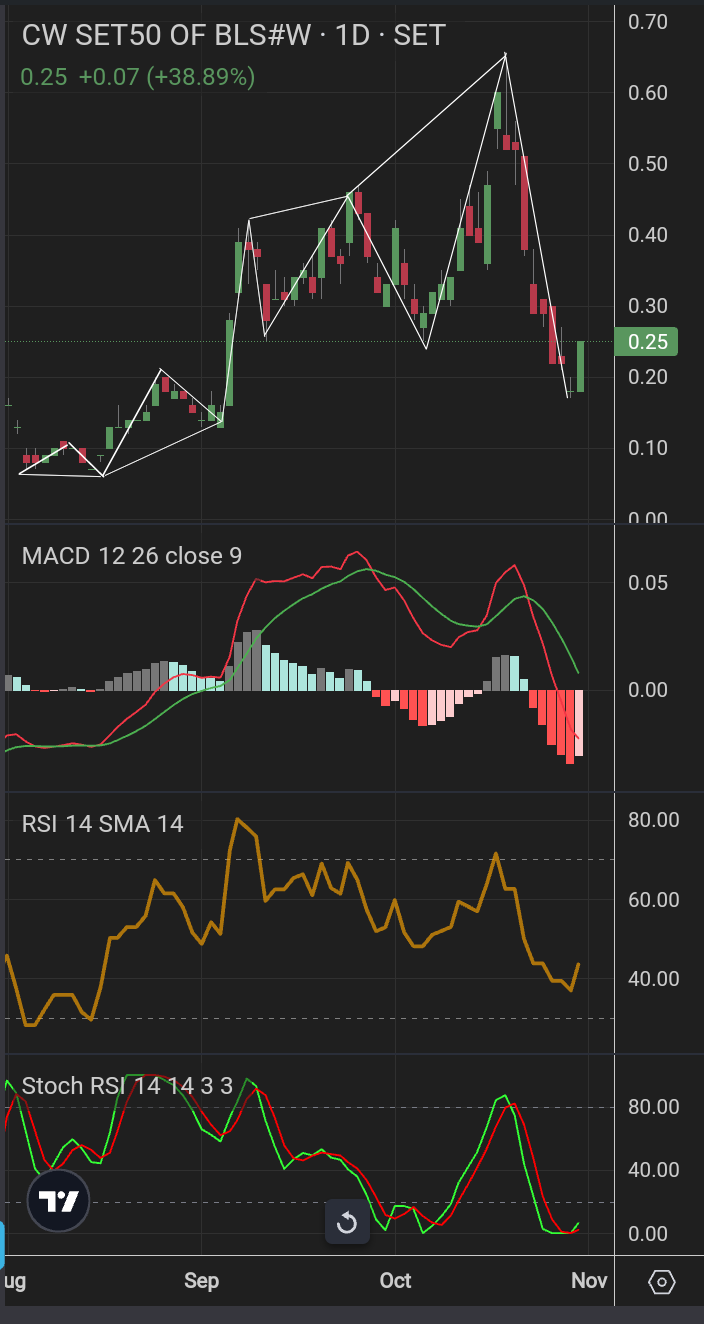
Task: Click the 0.05 MACD axis value
Action: pyautogui.click(x=647, y=583)
